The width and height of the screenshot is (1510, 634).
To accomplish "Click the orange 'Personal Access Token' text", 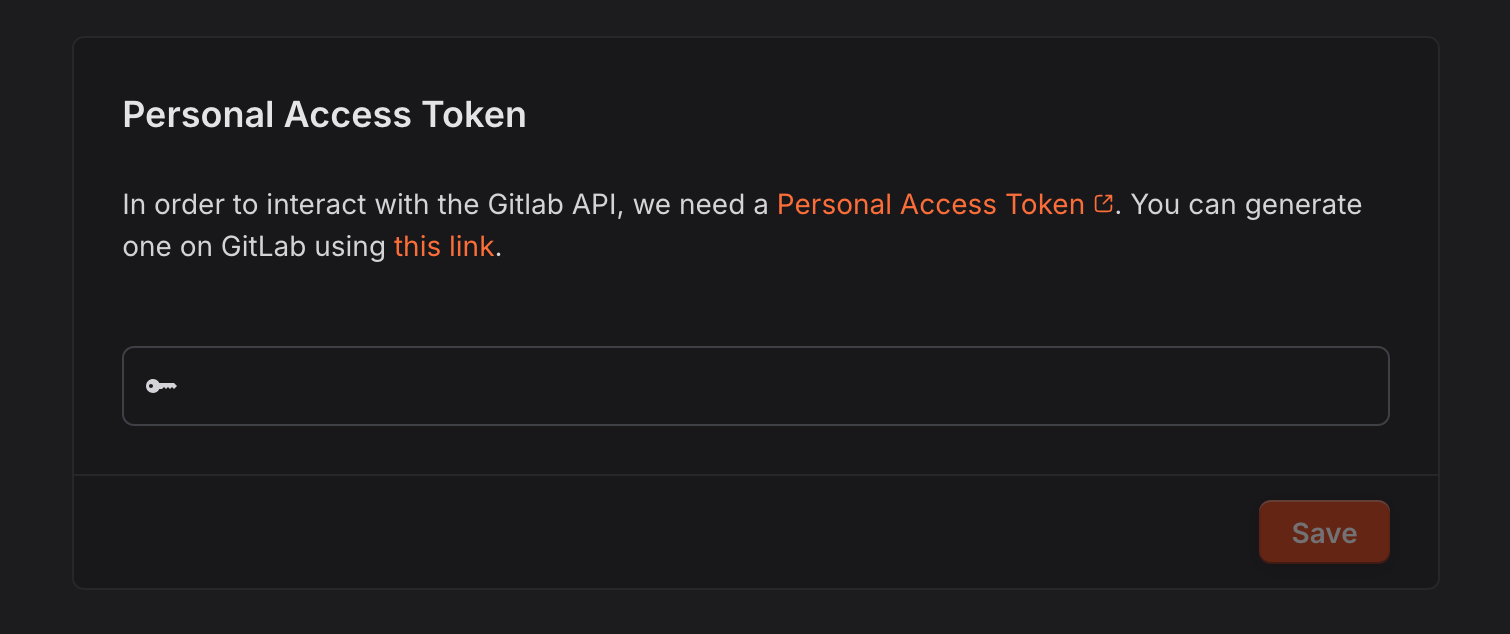I will click(931, 204).
